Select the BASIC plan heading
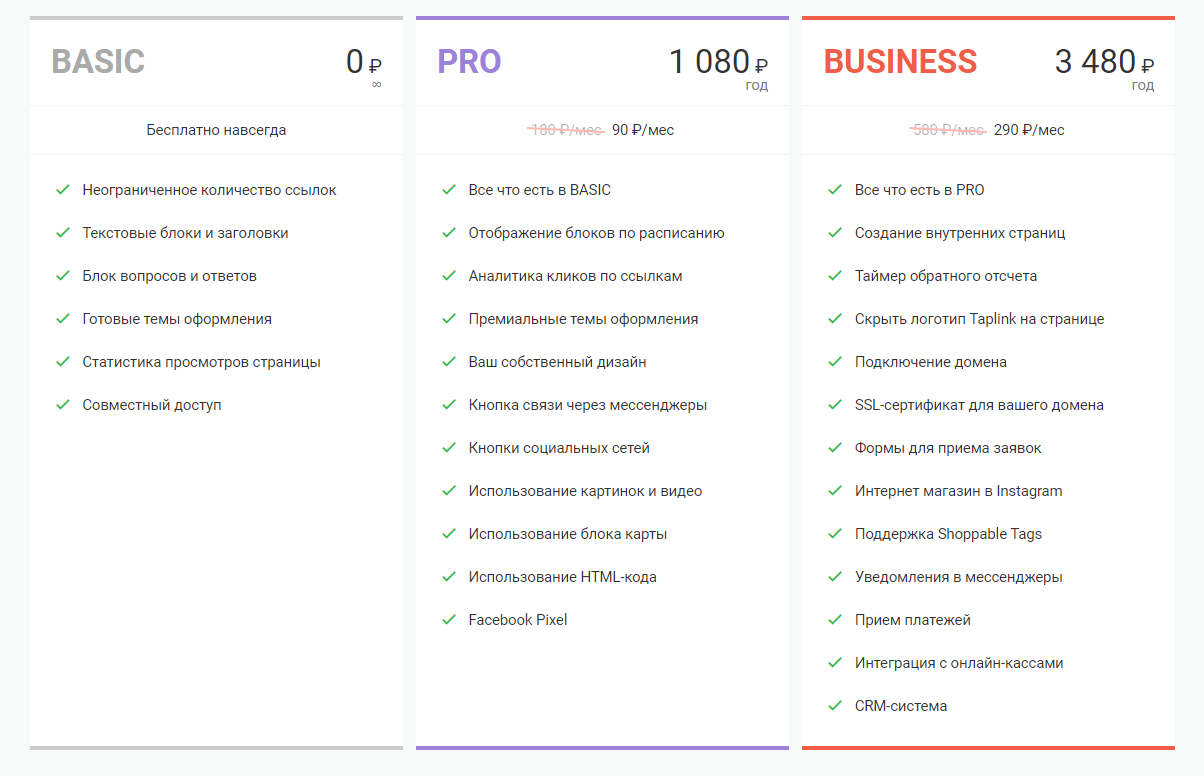 (x=98, y=62)
